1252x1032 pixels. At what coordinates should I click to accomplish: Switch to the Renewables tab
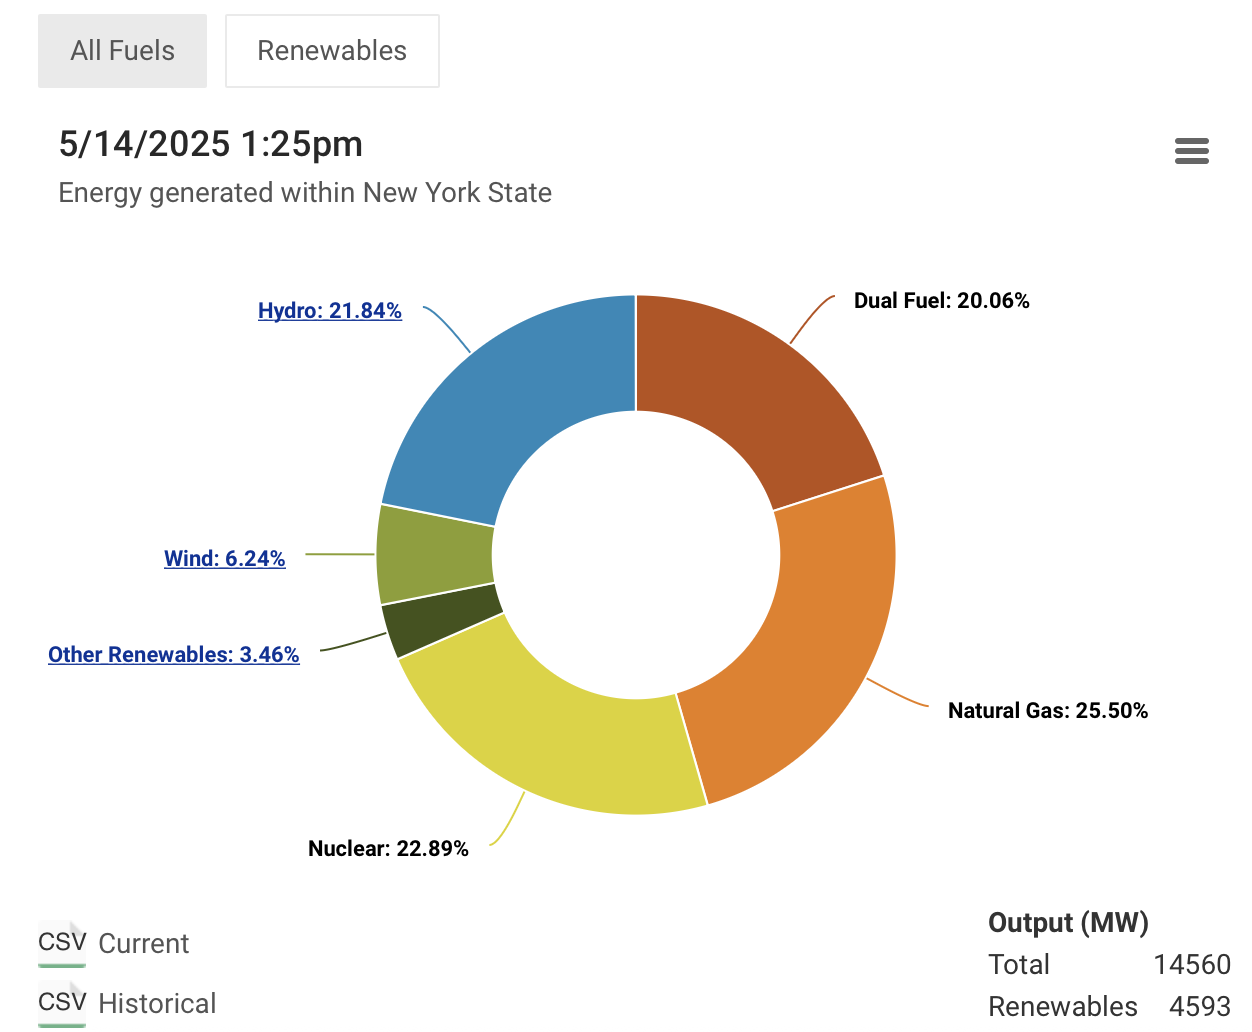point(332,51)
